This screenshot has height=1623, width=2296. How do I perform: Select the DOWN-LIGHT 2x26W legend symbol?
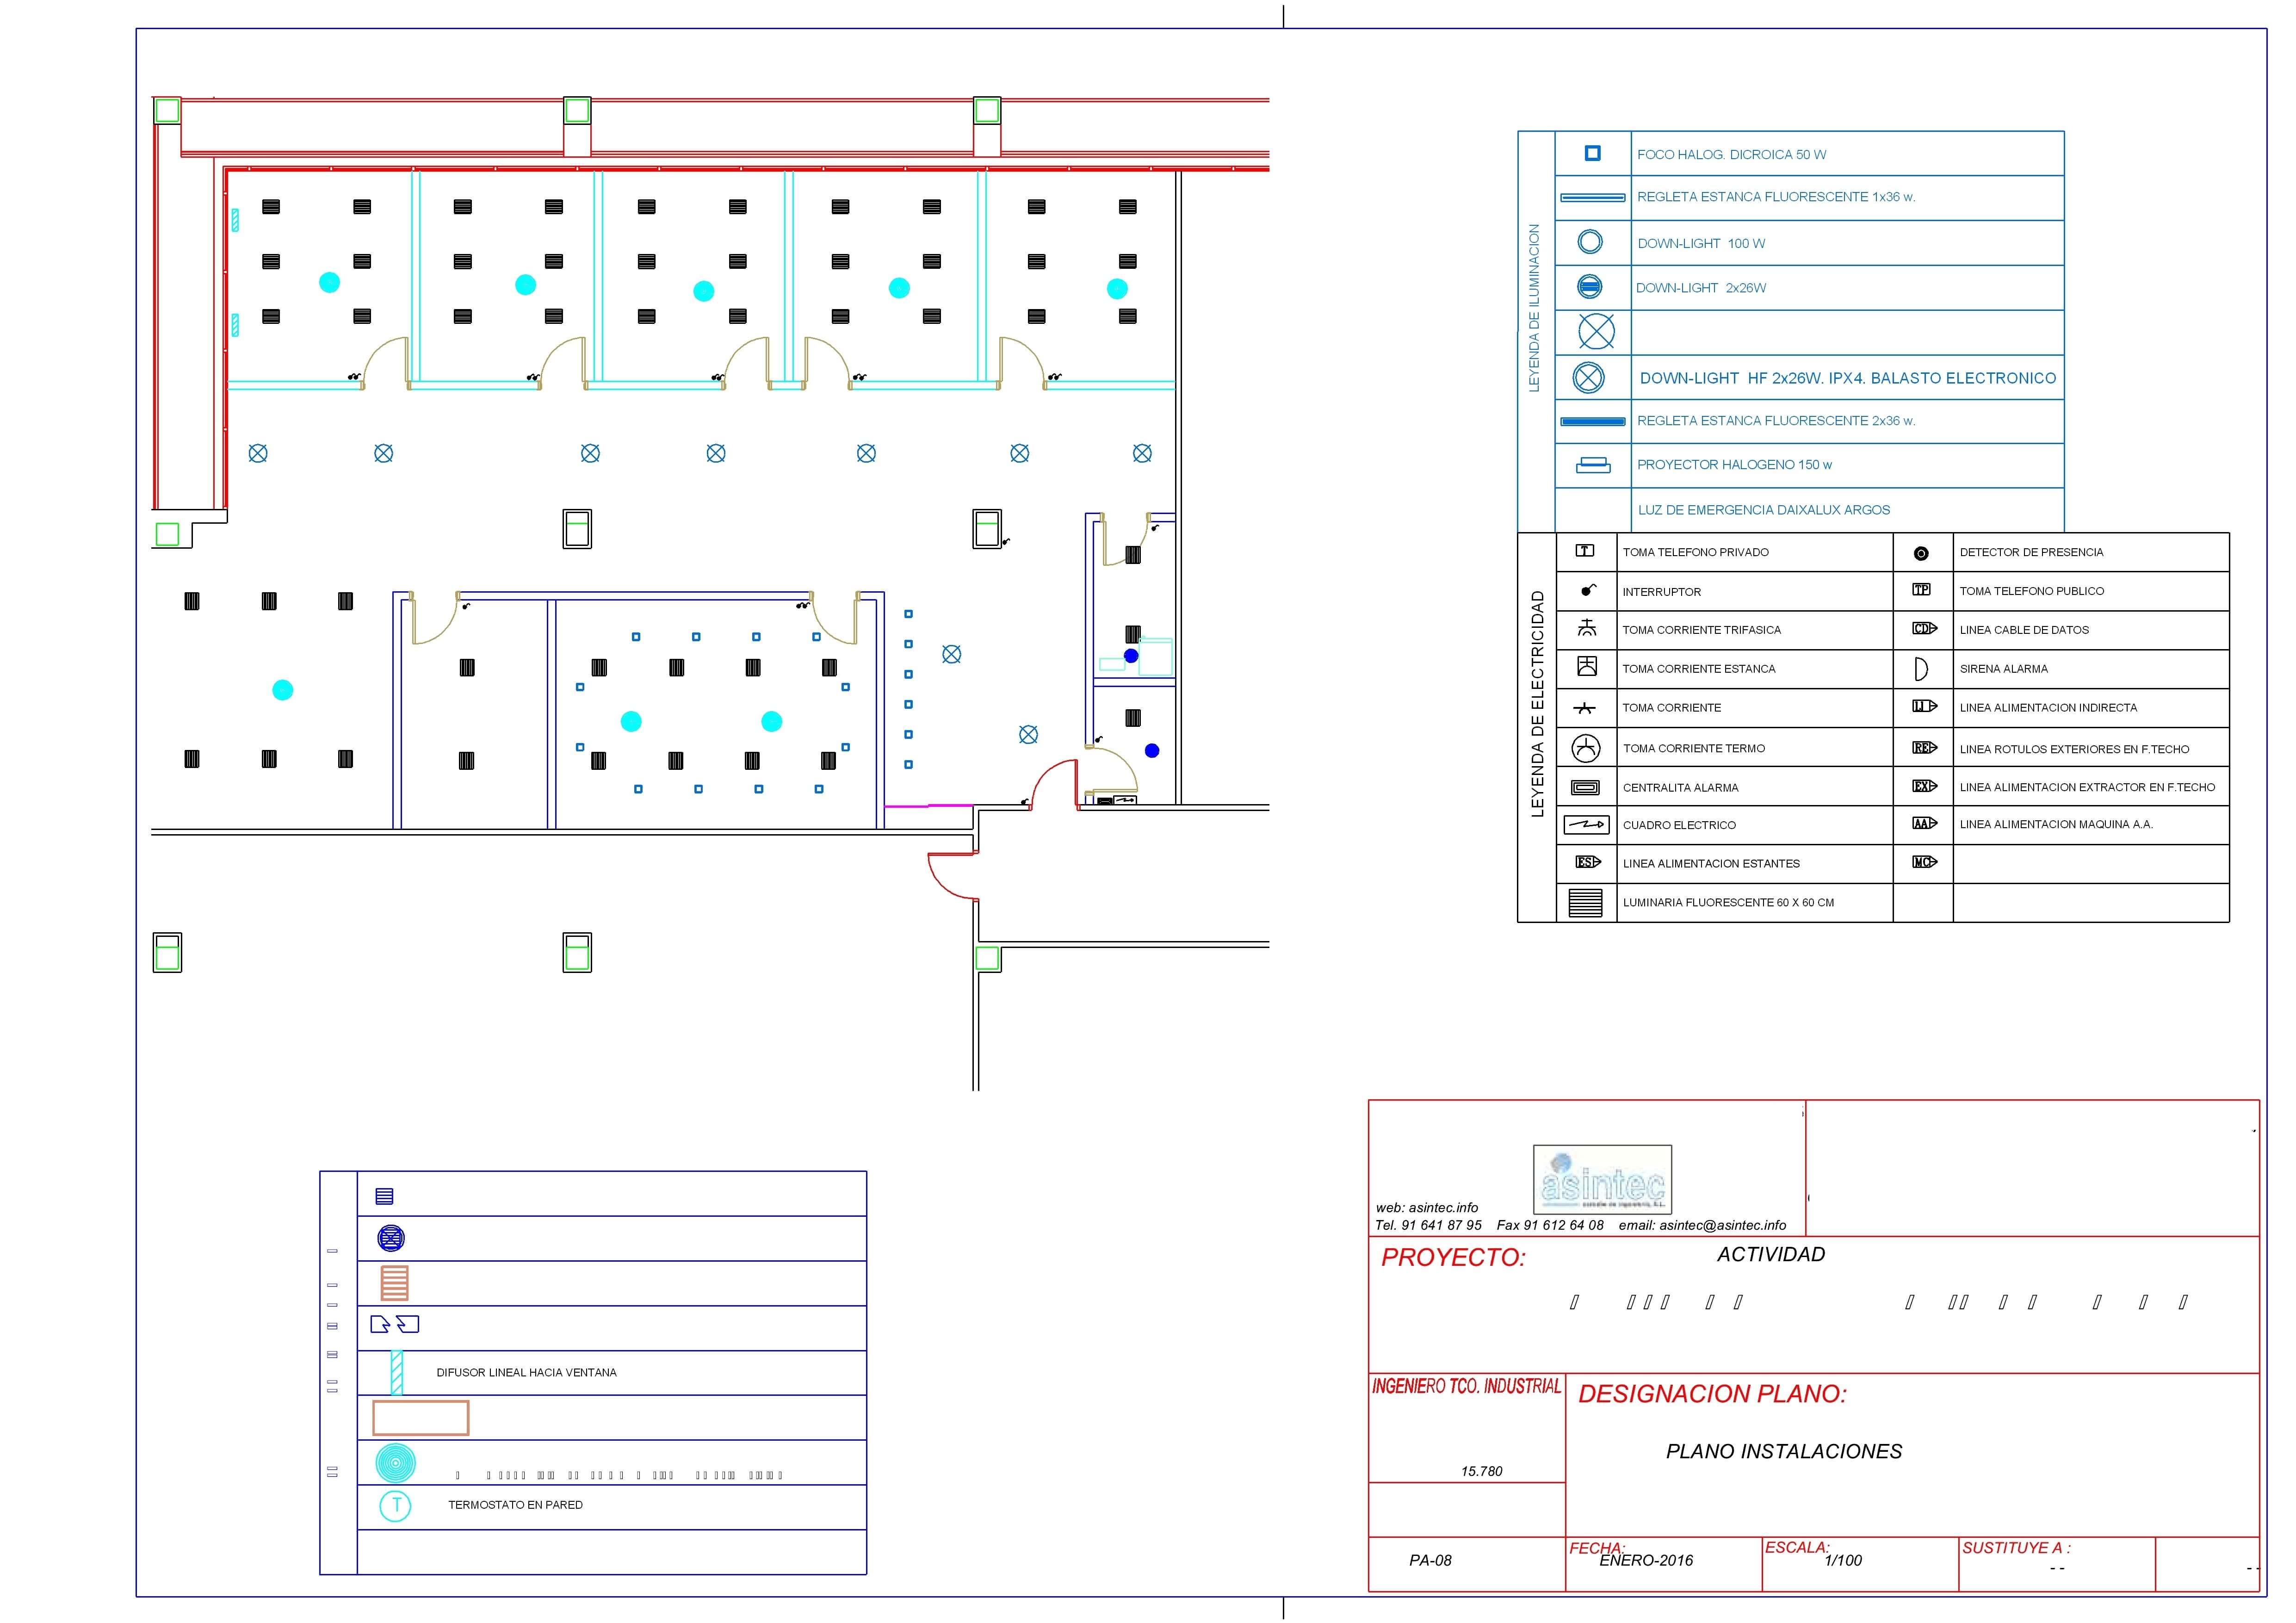coord(1589,287)
